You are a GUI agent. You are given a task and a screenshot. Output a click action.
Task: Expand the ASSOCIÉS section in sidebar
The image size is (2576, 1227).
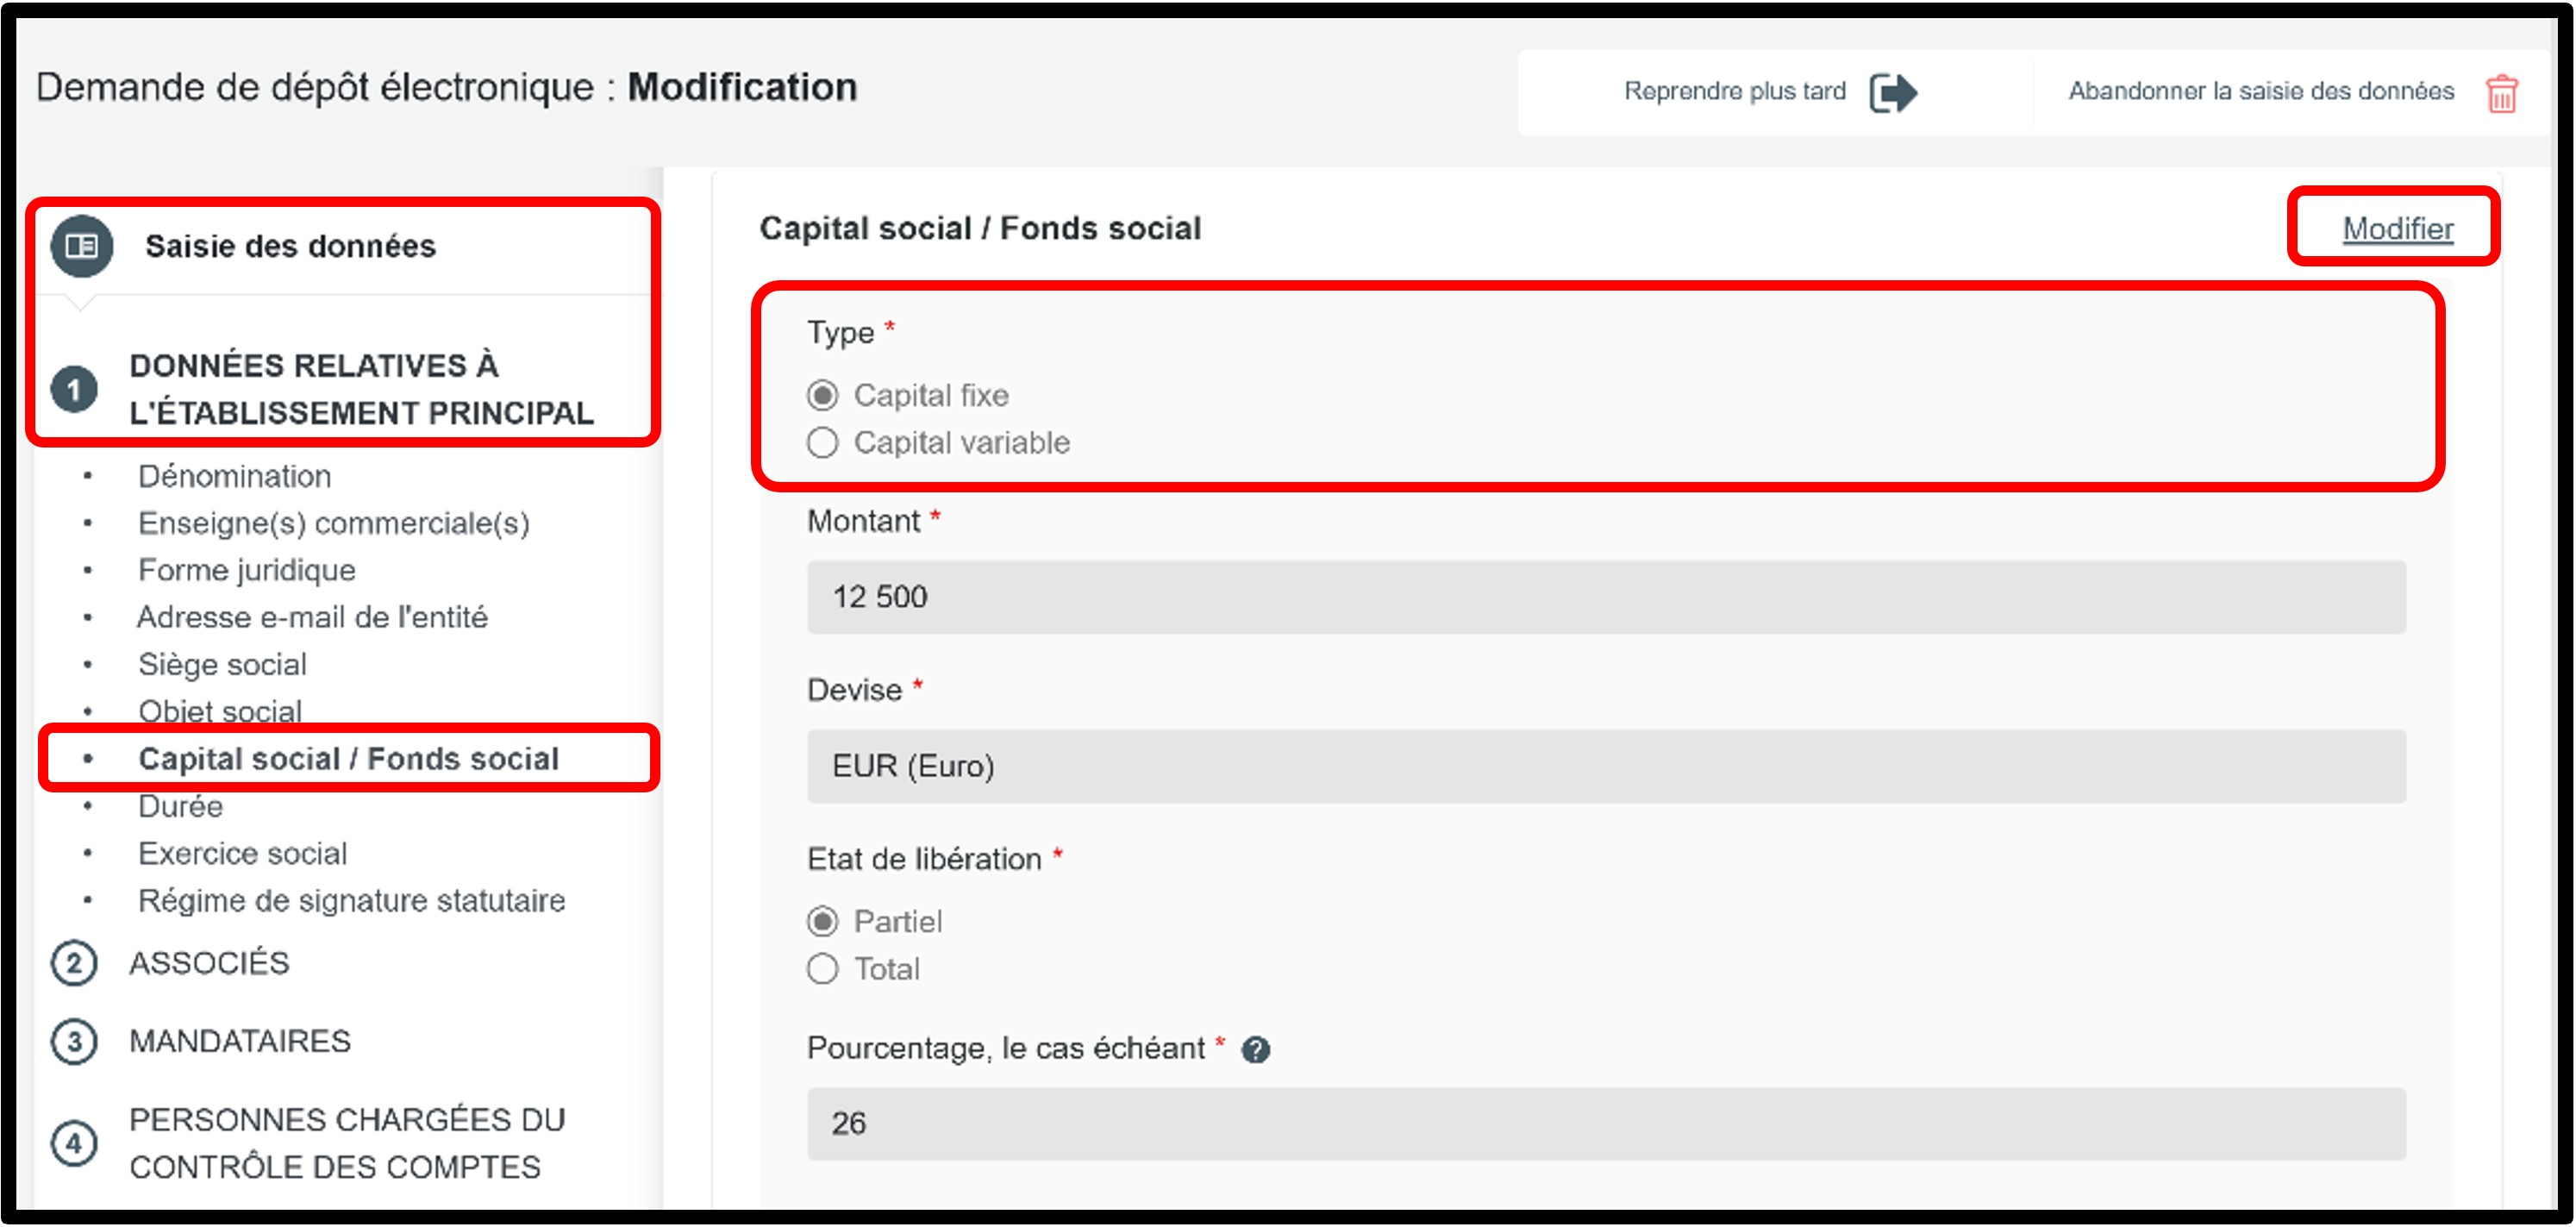coord(209,964)
